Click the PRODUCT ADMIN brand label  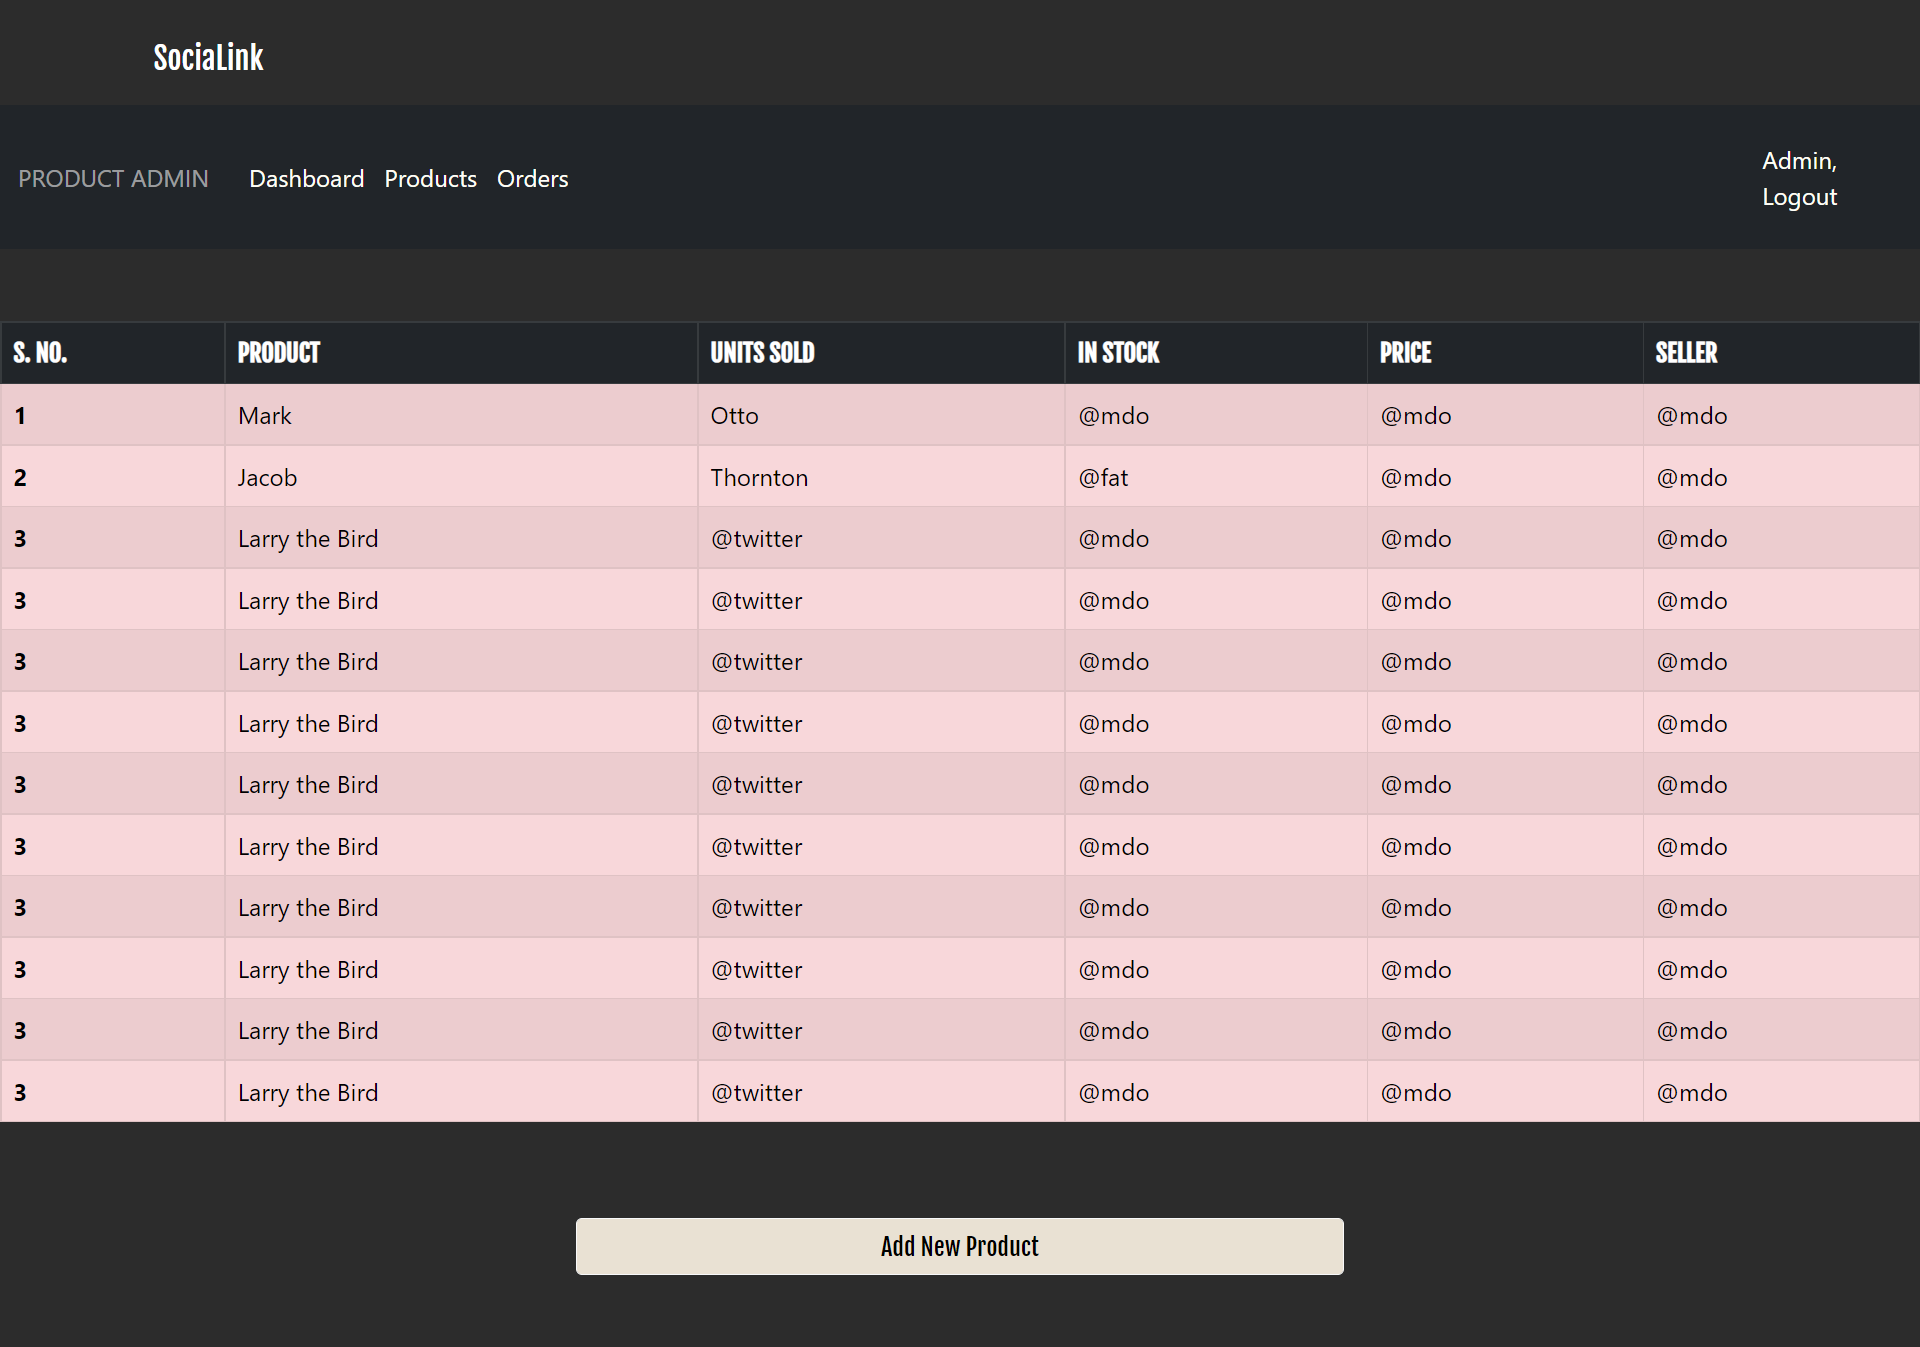113,179
